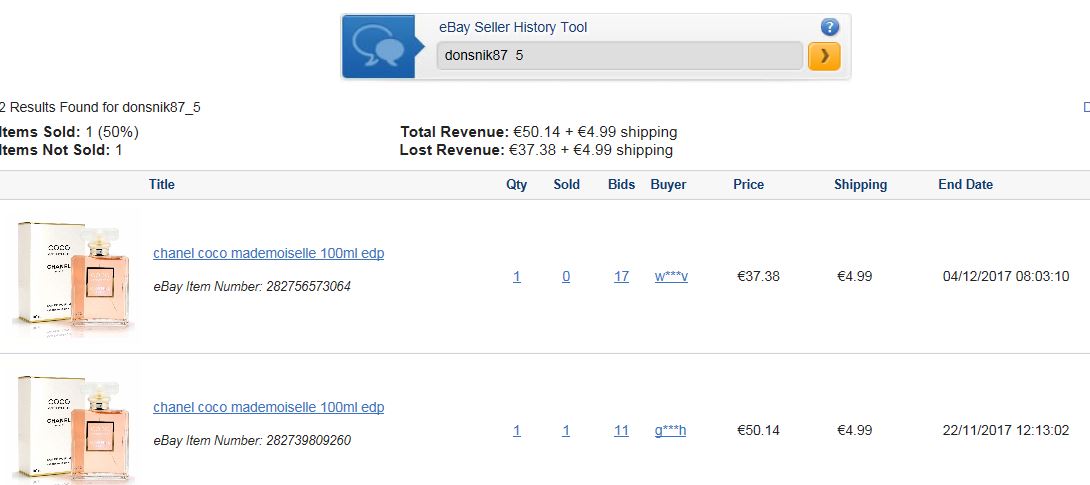Click the speech bubble Seller History logo
Screen dimensions: 1090x485
378,47
